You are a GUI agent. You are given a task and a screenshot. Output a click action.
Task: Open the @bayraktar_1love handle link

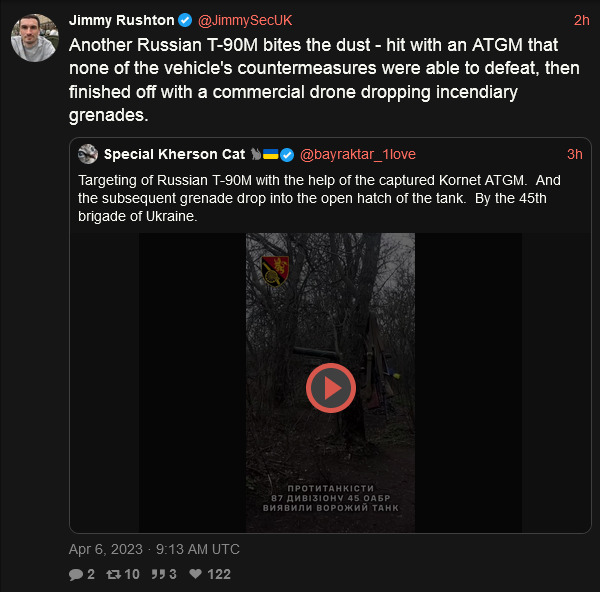357,154
